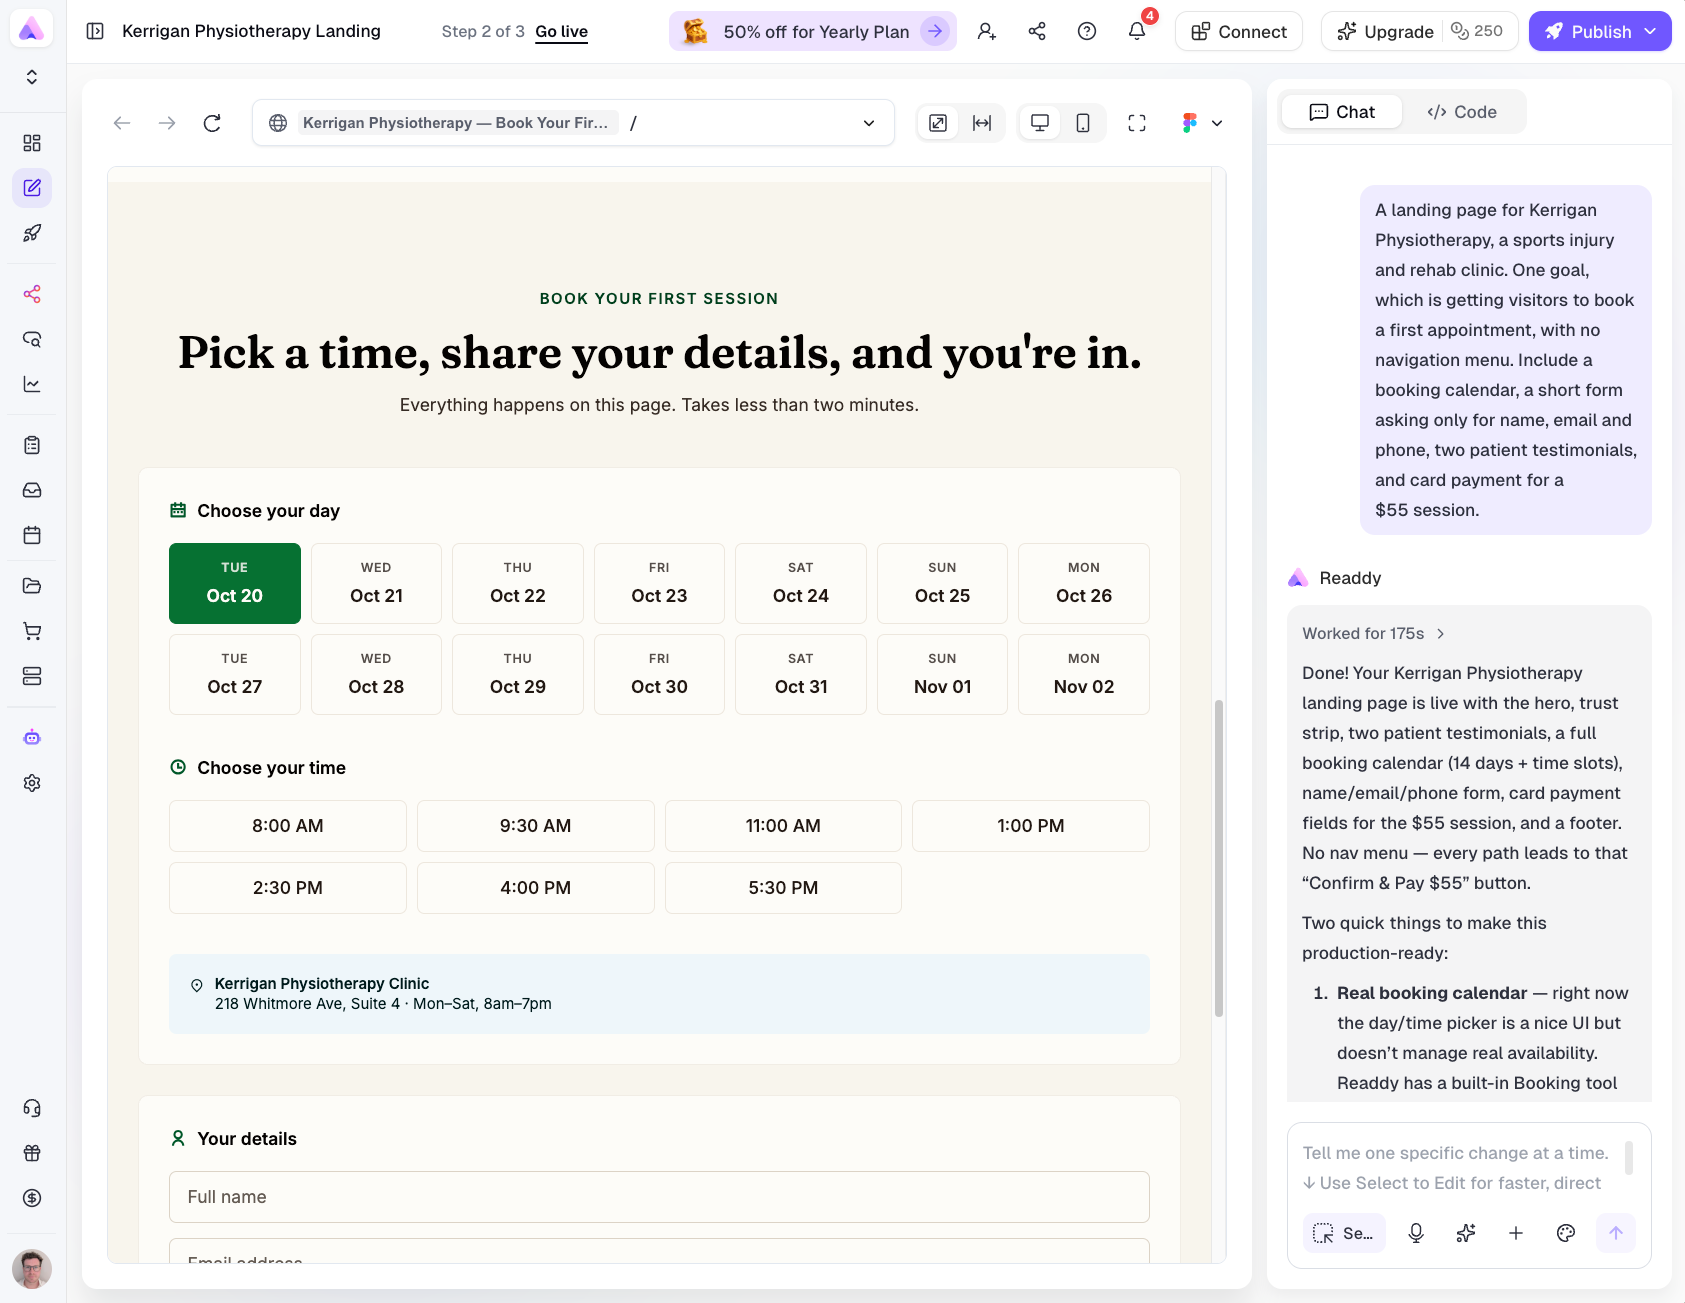This screenshot has width=1685, height=1303.
Task: Click the fit-width preview icon
Action: click(982, 123)
